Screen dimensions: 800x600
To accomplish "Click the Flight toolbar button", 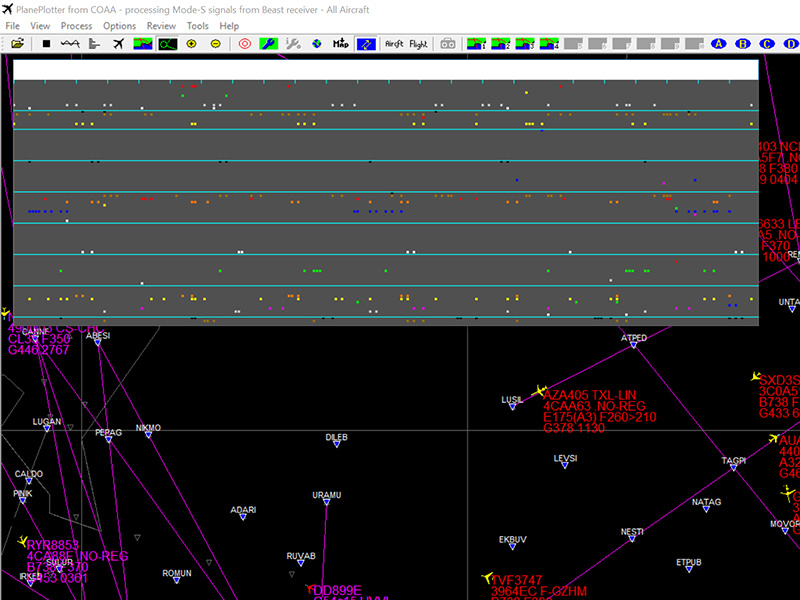I will tap(418, 44).
